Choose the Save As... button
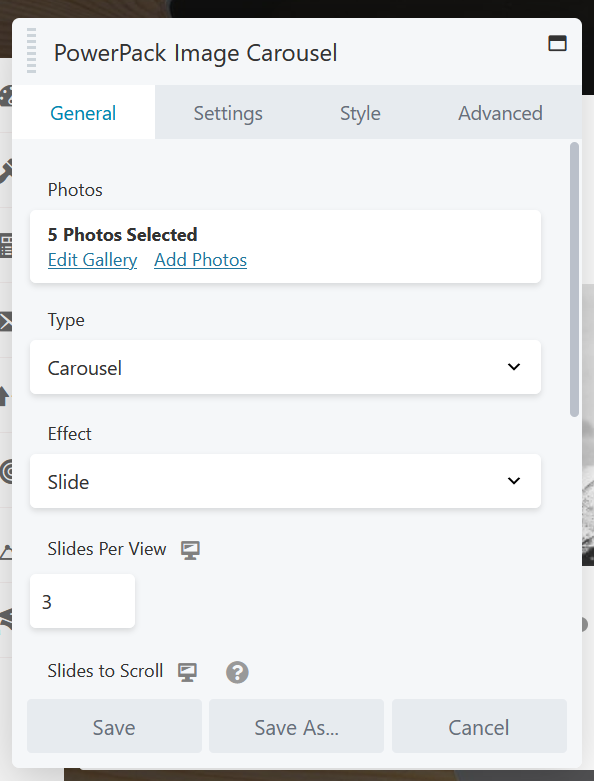The width and height of the screenshot is (594, 781). tap(296, 726)
